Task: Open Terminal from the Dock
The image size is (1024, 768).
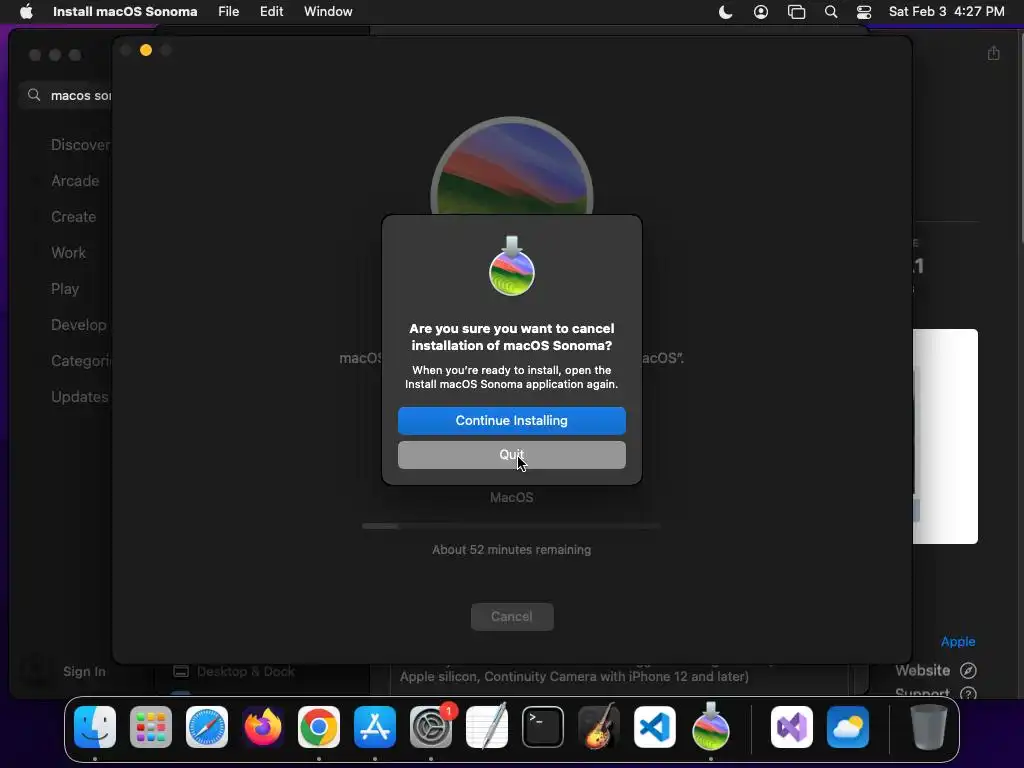Action: [x=543, y=727]
